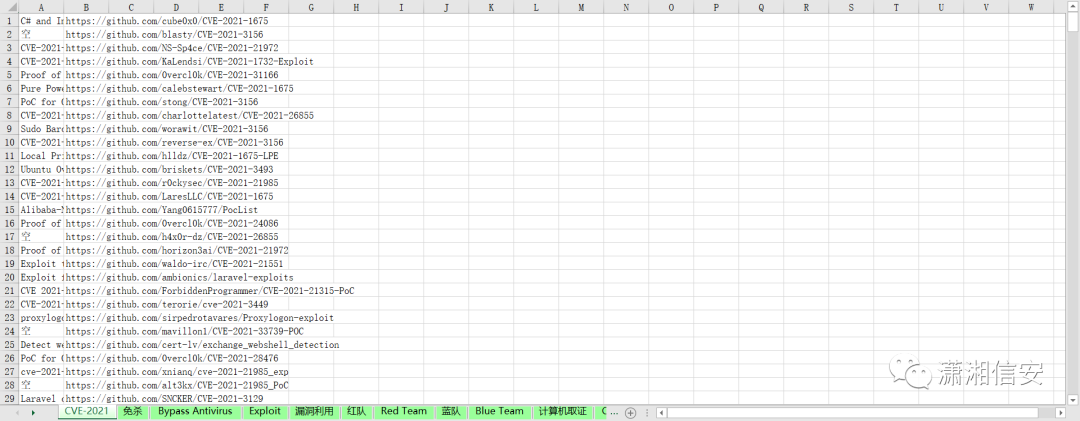Select column A header
This screenshot has width=1080, height=421.
(41, 7)
